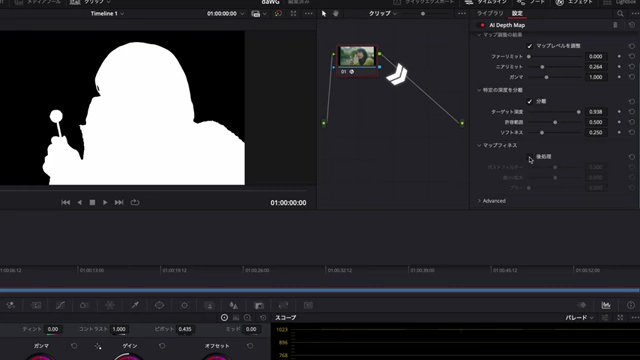Search the effects library
This screenshot has height=360, width=640.
(x=620, y=13)
